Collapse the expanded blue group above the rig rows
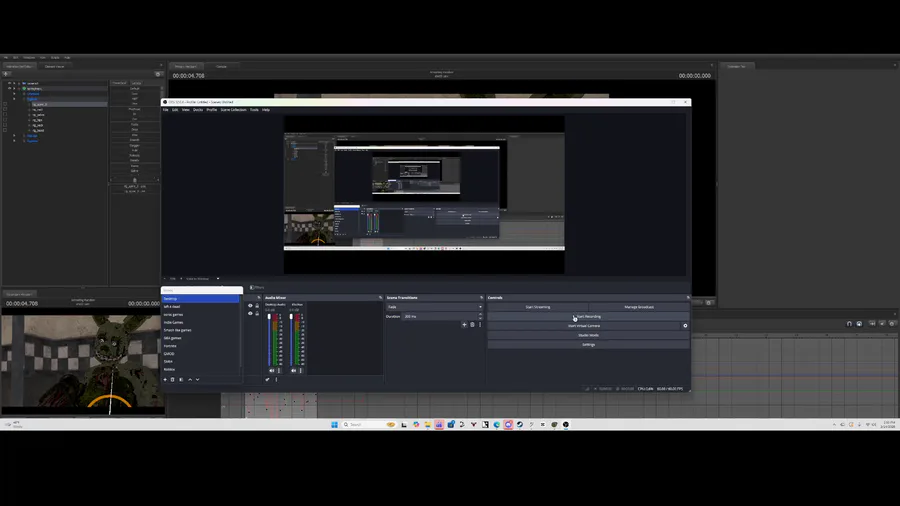Screen dimensions: 900x506 tap(14, 99)
